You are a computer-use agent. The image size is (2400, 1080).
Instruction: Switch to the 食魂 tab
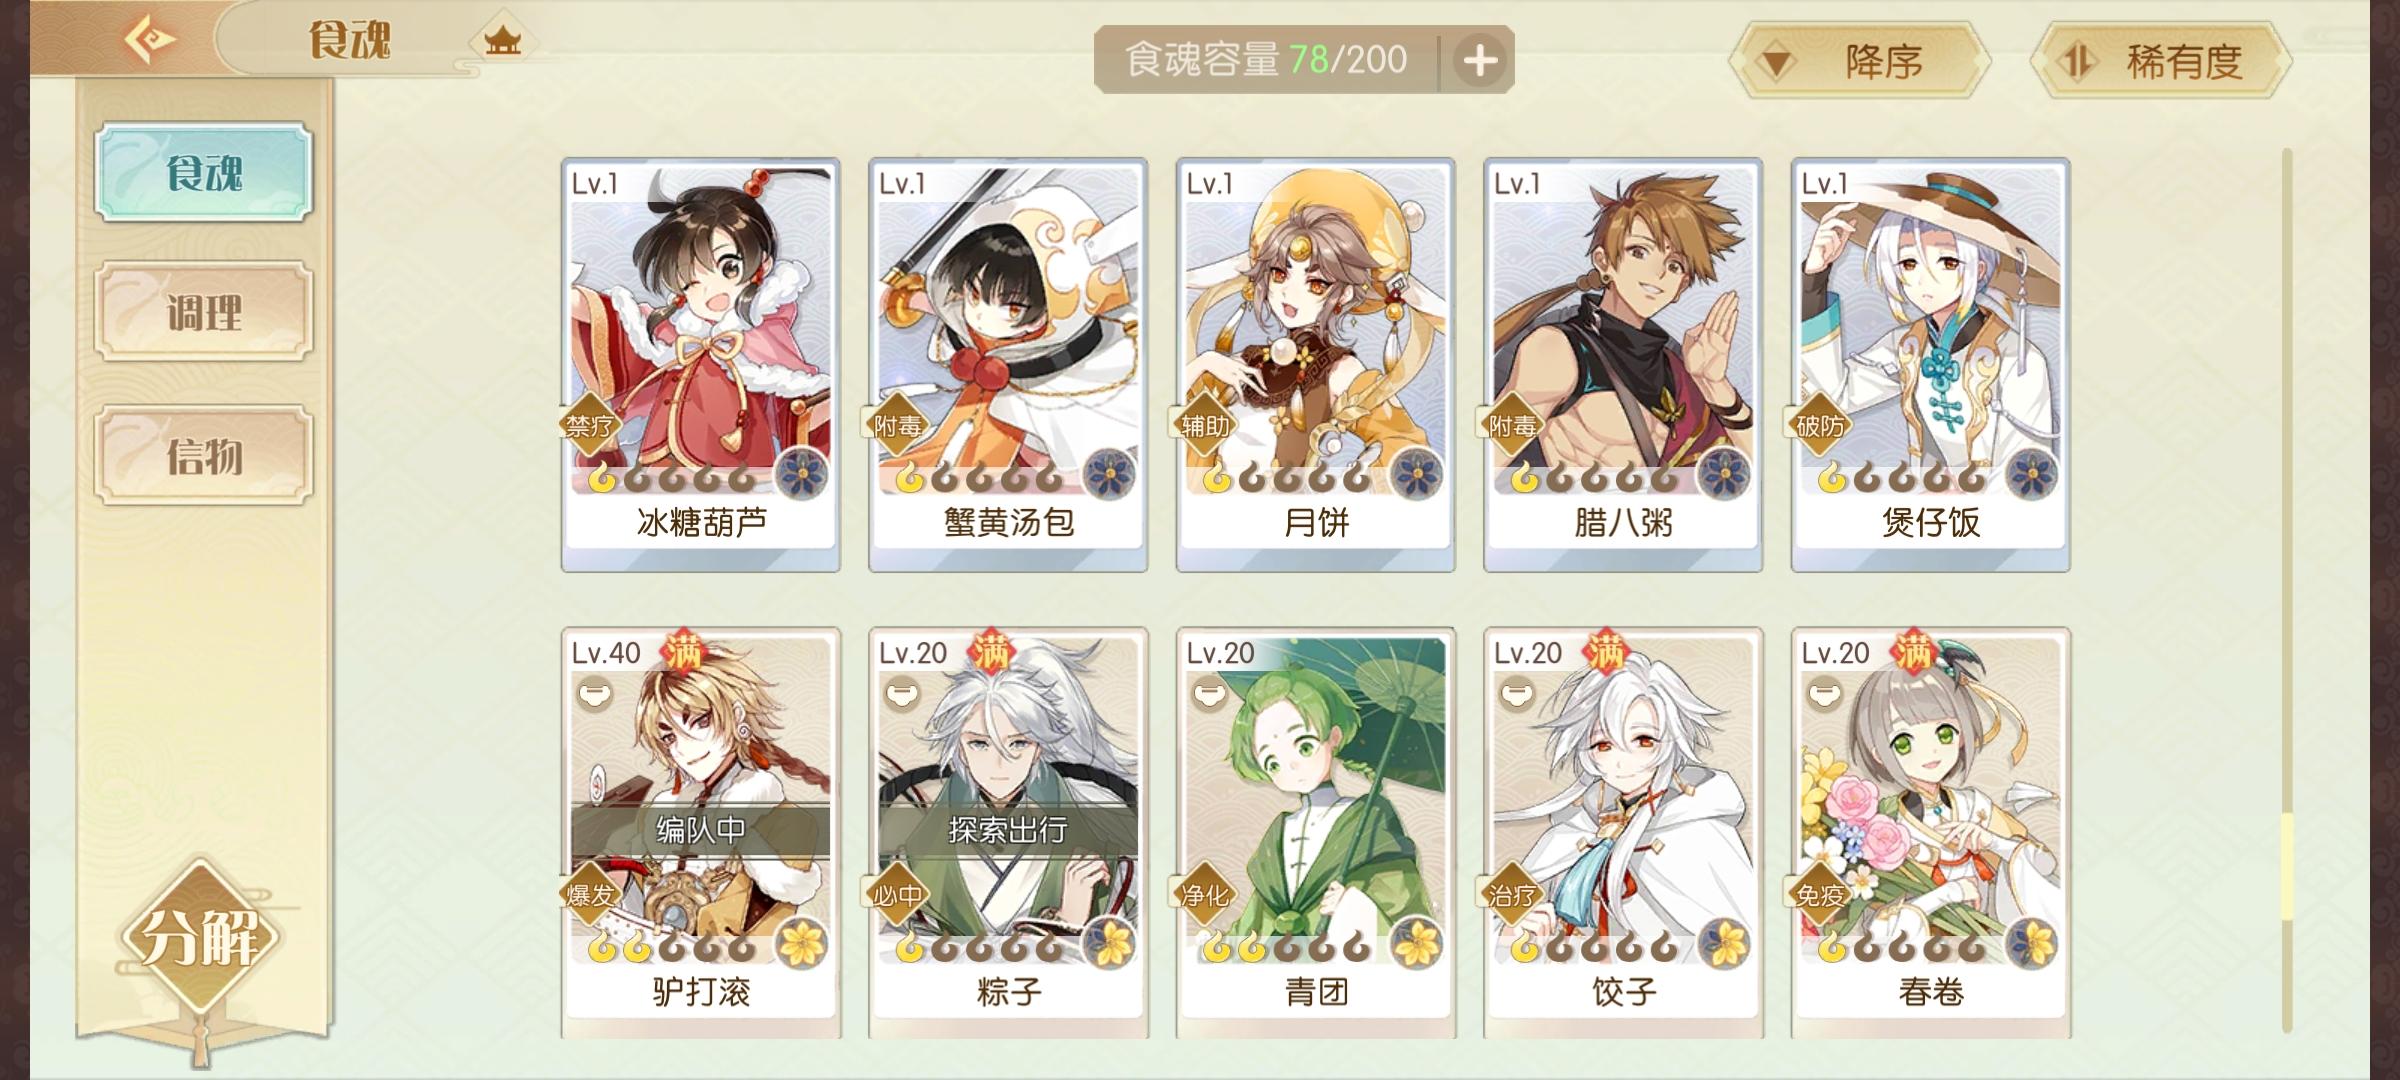coord(204,172)
